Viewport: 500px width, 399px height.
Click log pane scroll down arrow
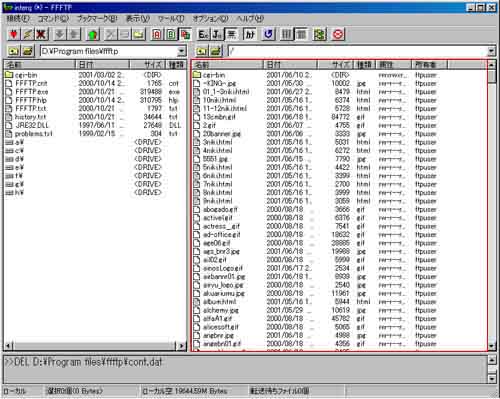[492, 379]
